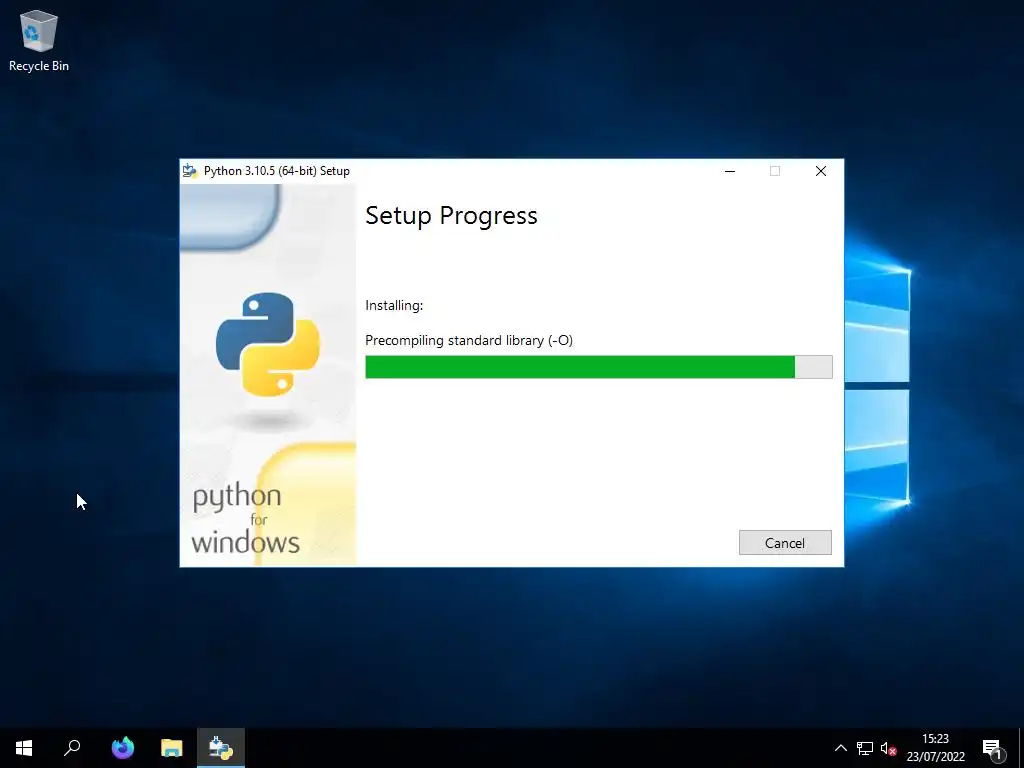Screen dimensions: 1024x768
Task: Minimize the Python Setup window
Action: [x=730, y=171]
